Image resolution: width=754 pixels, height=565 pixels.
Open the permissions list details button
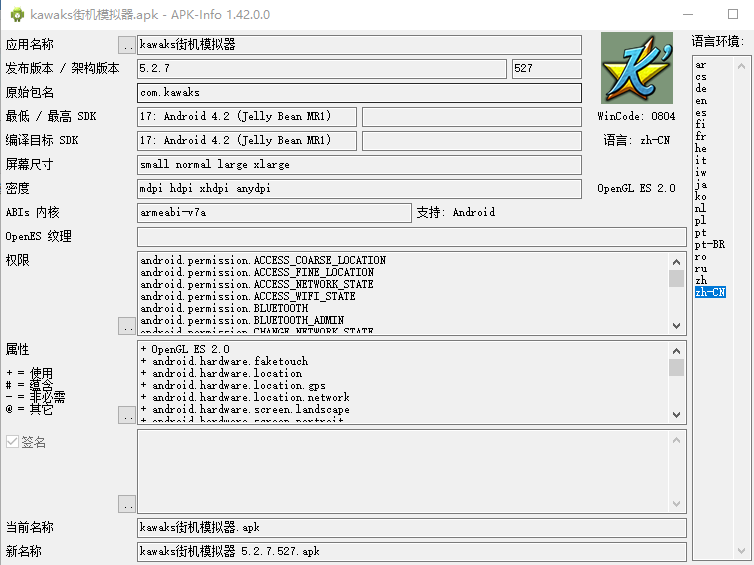[x=126, y=326]
